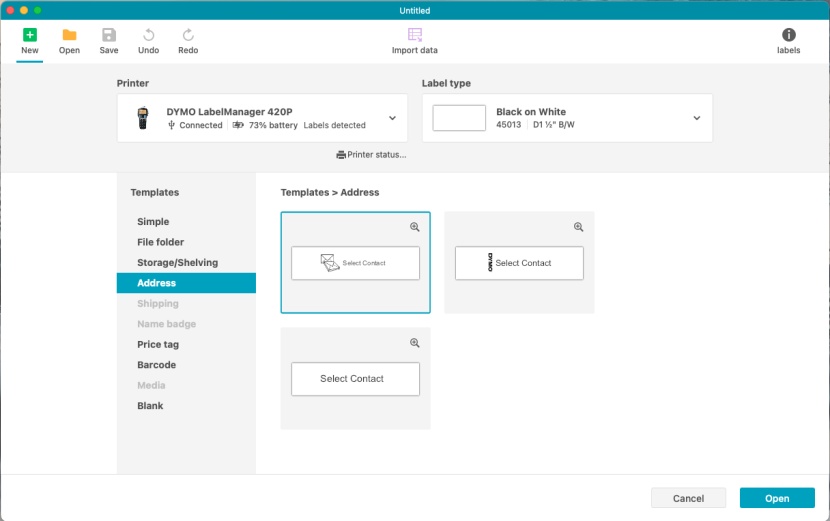
Task: Click the Save disk icon
Action: 109,35
